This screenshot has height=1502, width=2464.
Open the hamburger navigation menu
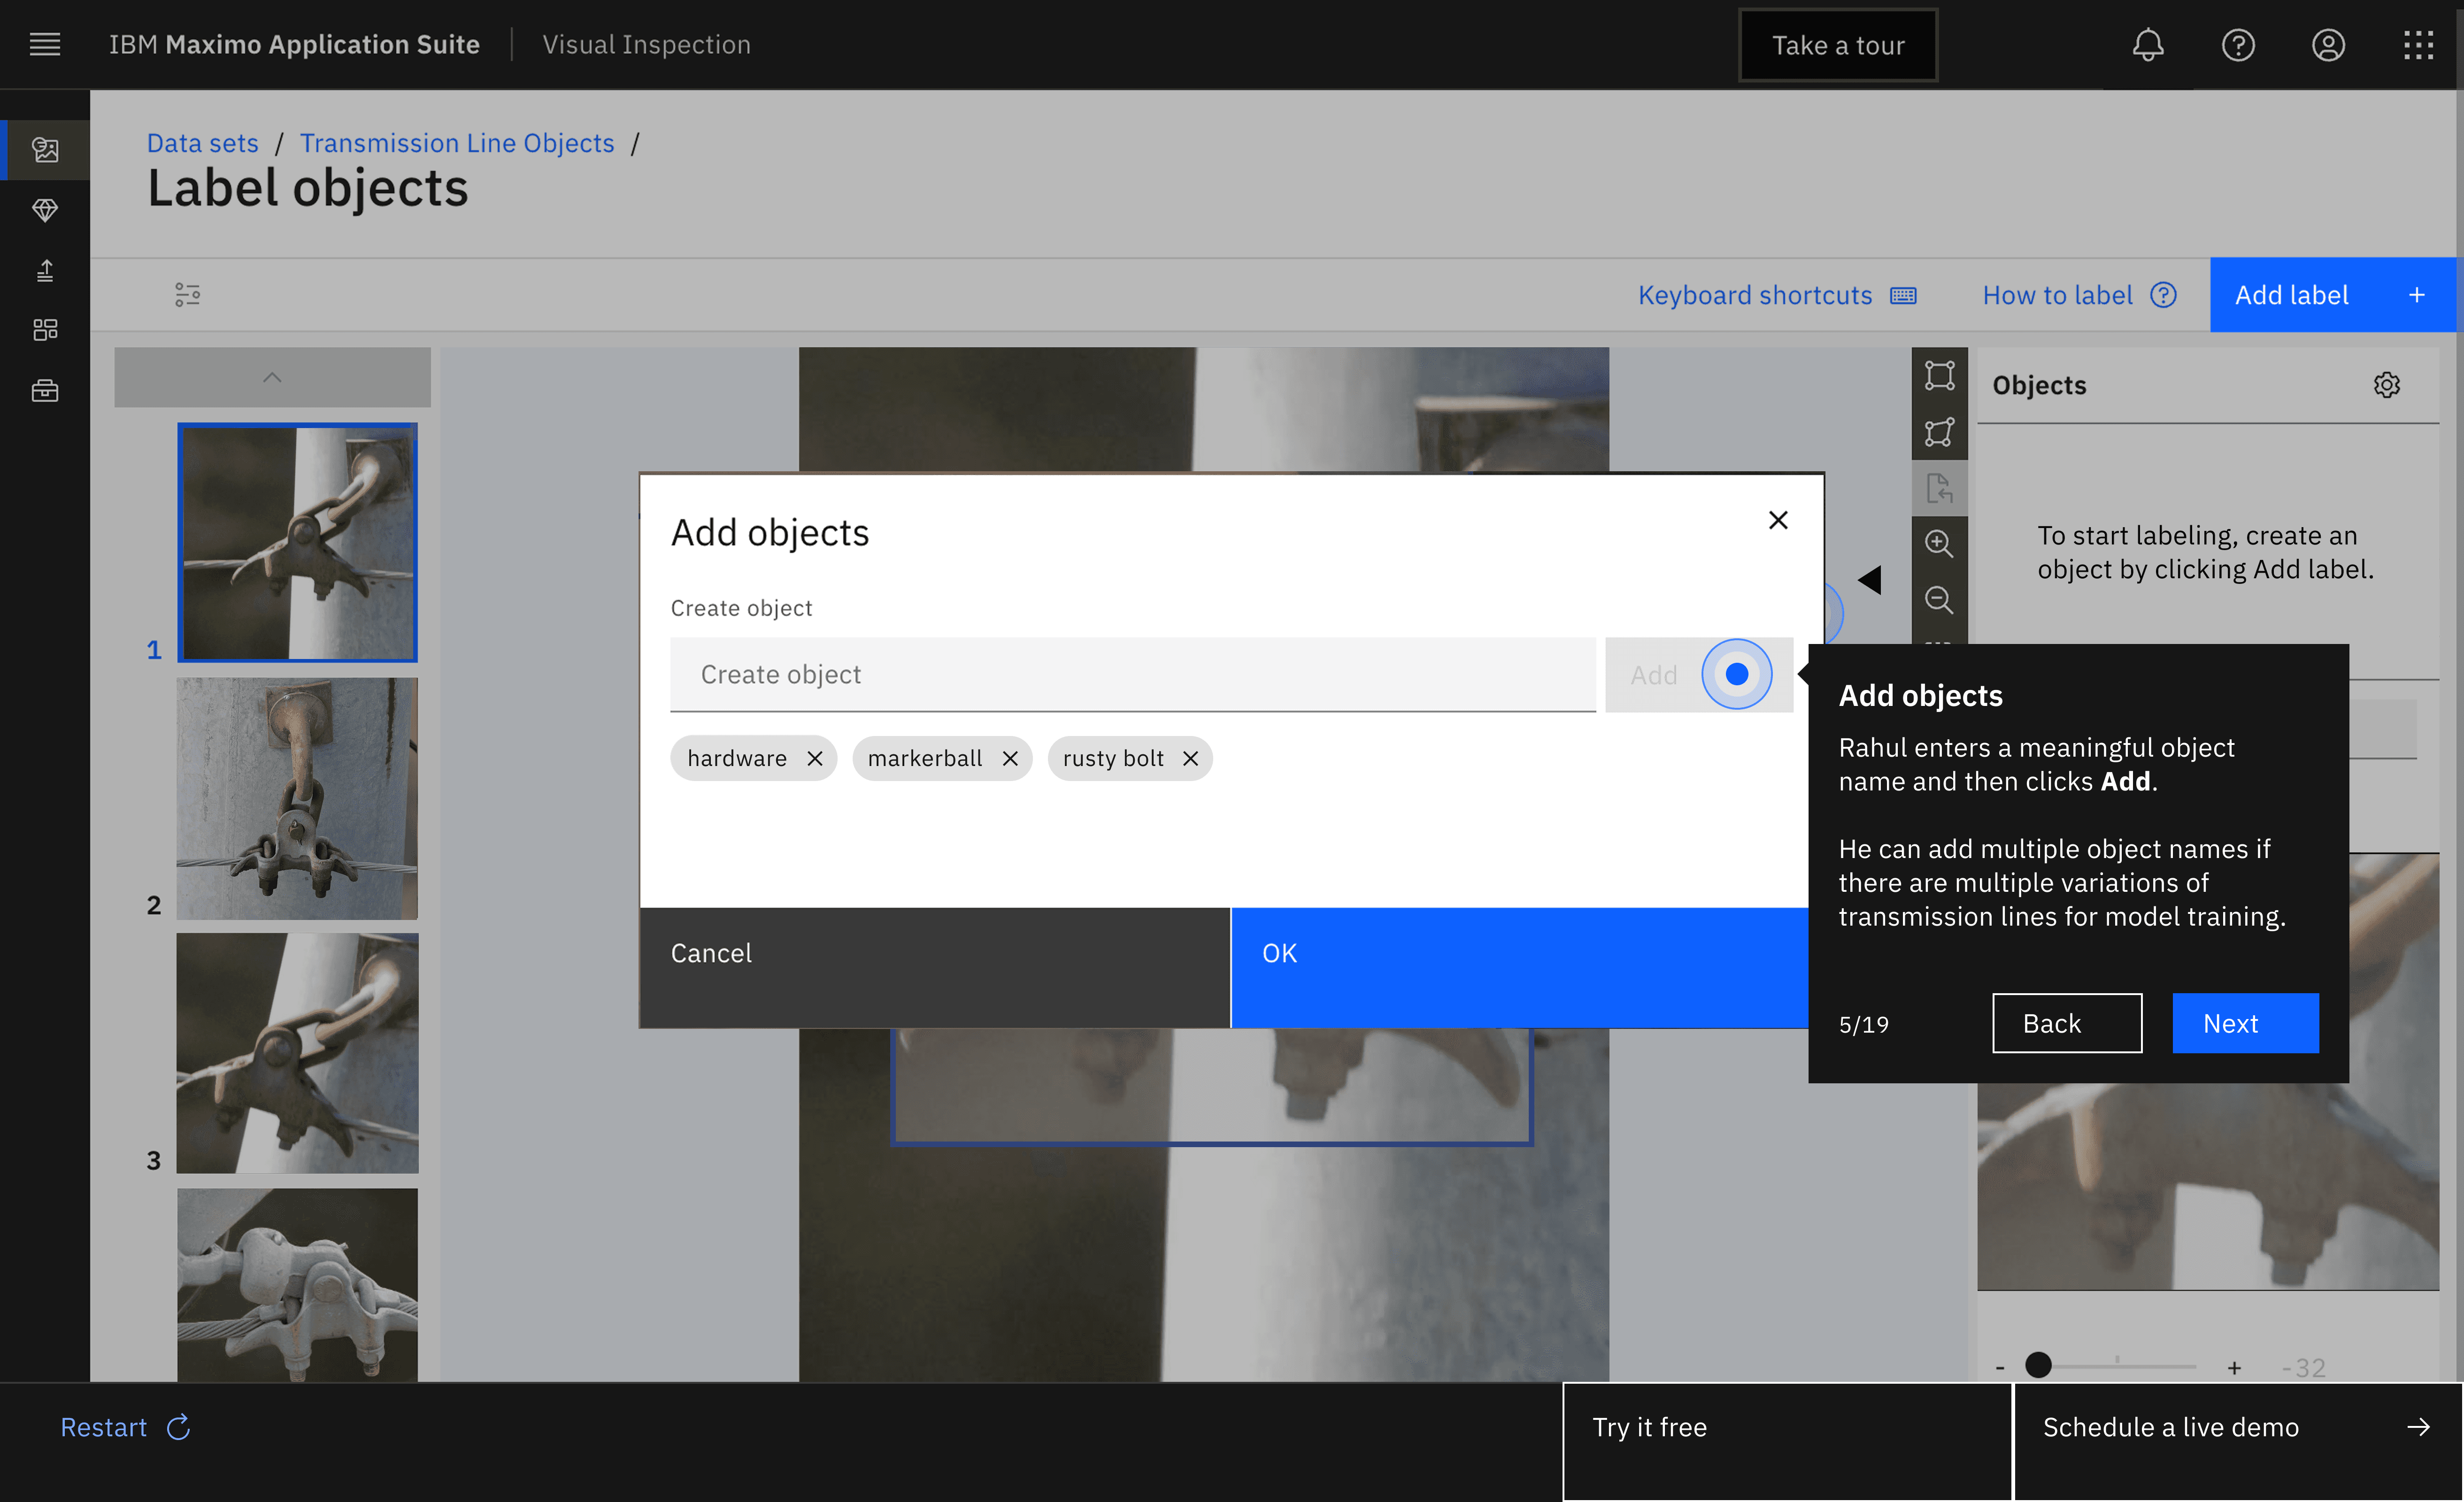point(45,45)
